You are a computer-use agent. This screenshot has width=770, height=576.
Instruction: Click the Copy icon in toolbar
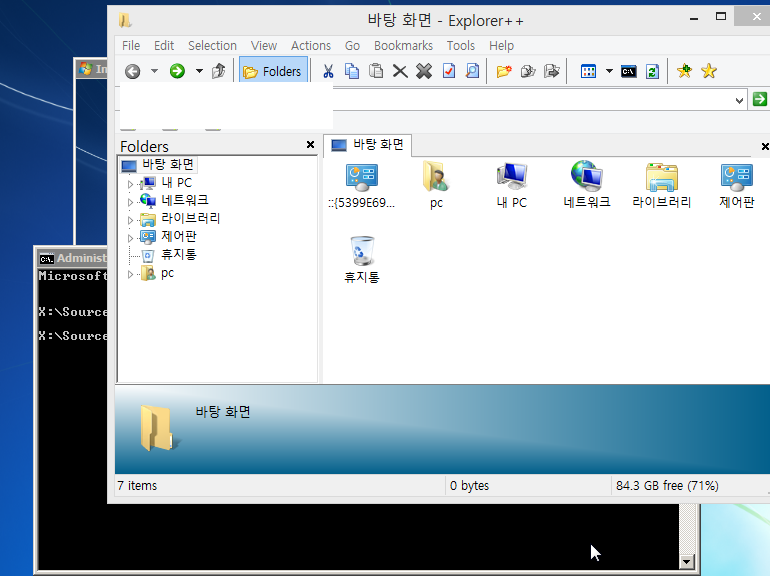coord(352,71)
